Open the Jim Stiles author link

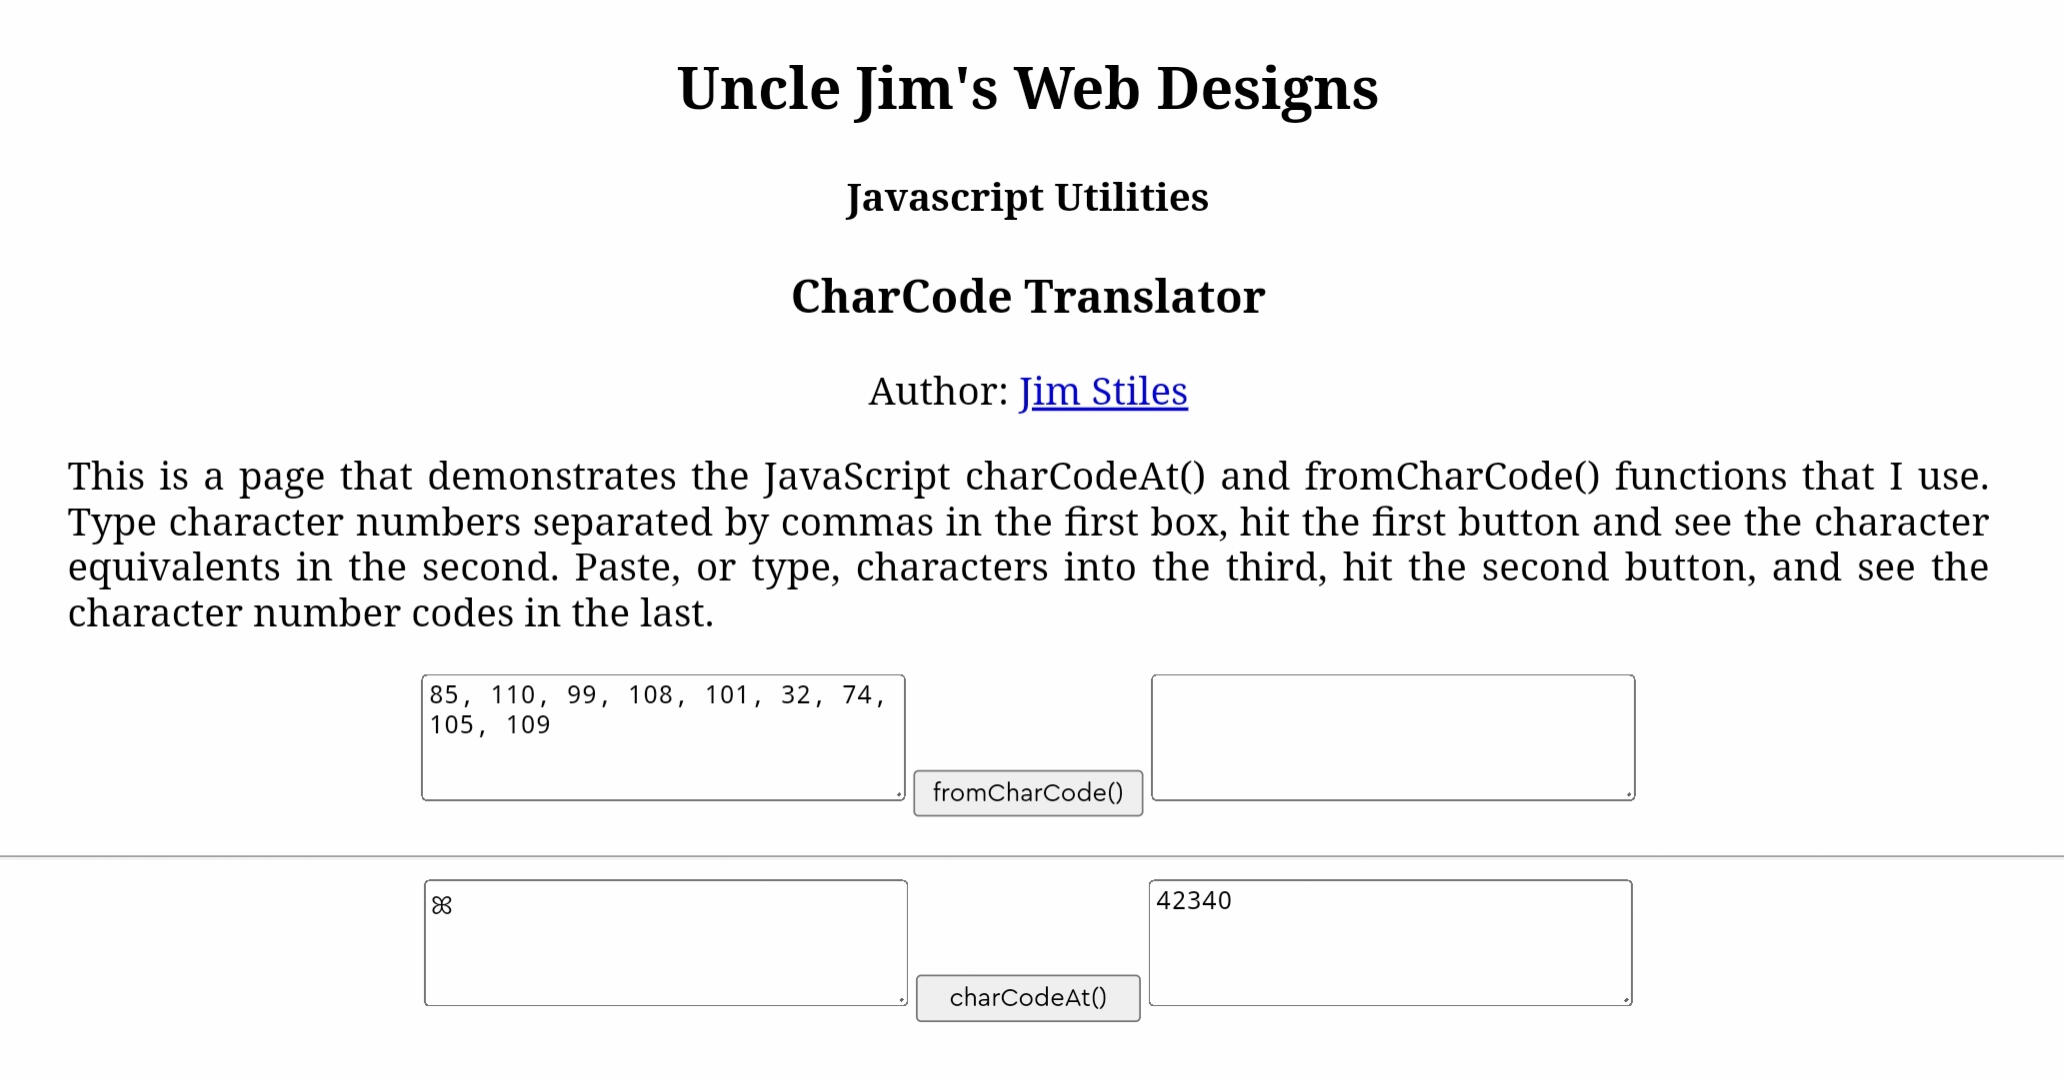point(1103,392)
